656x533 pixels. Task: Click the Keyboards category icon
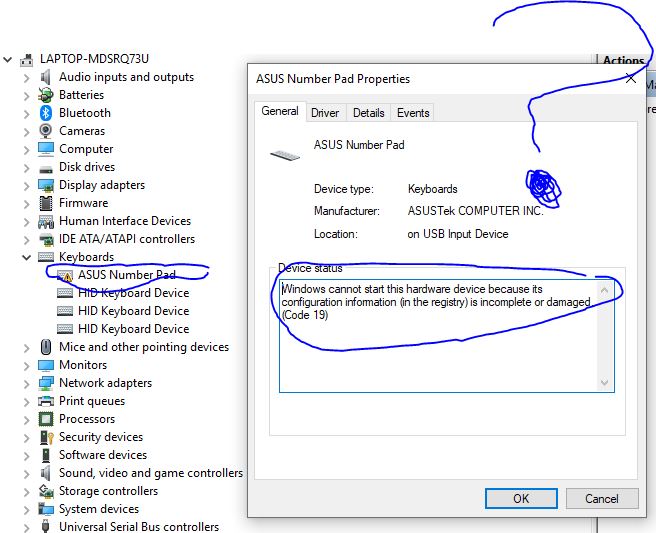click(46, 257)
